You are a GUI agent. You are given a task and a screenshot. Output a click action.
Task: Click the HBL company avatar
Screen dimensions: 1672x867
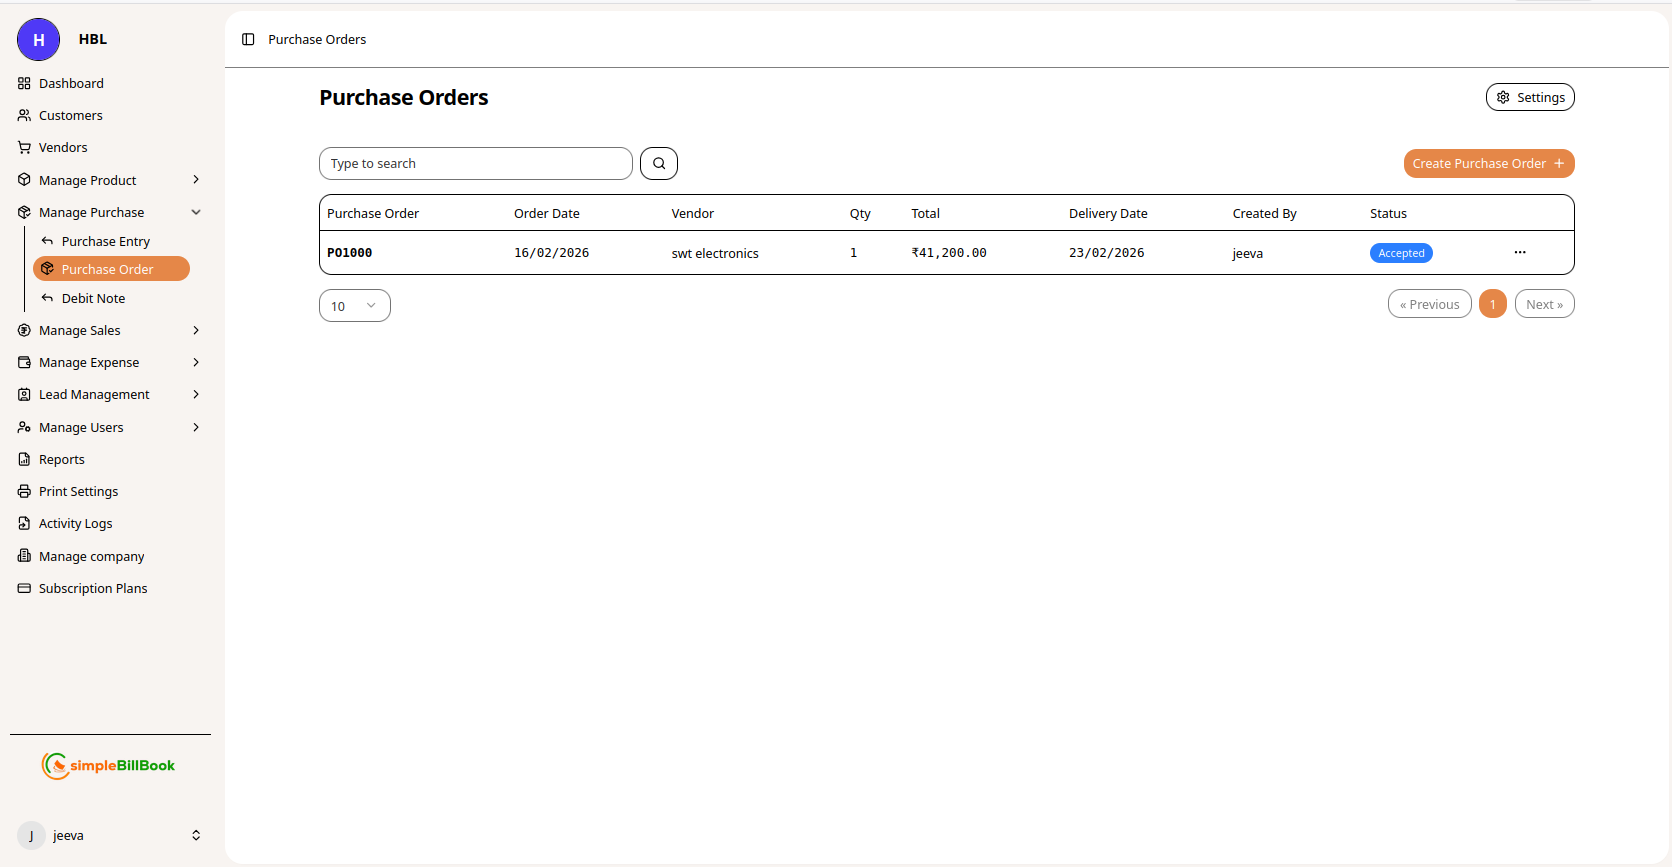pyautogui.click(x=38, y=40)
